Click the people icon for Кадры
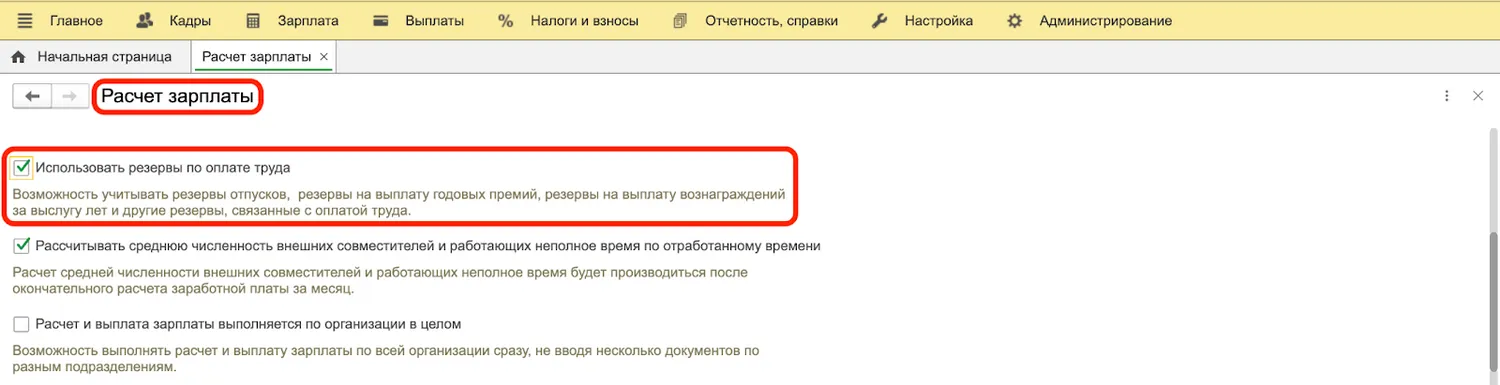1500x385 pixels. click(145, 20)
